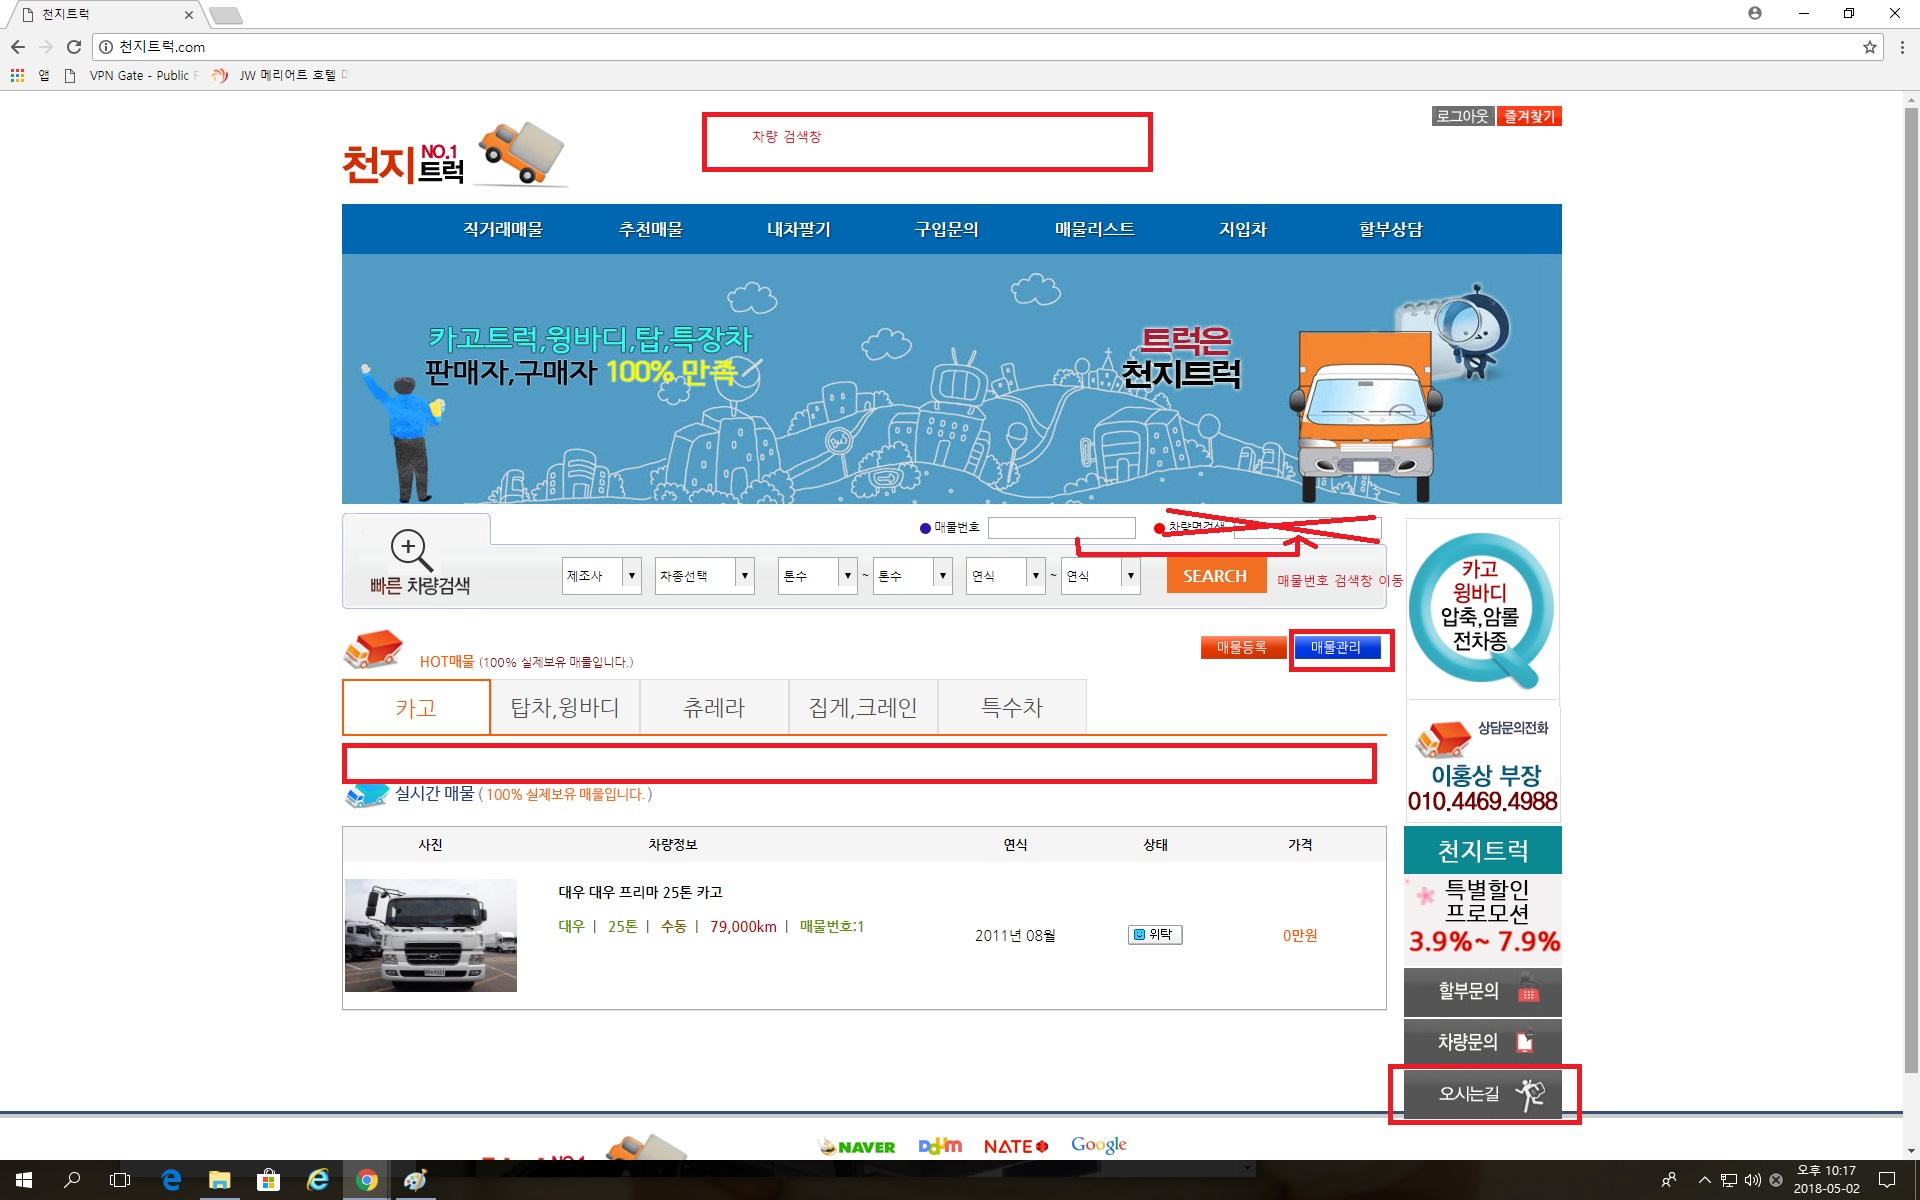Open NATE link in footer

(x=1015, y=1147)
